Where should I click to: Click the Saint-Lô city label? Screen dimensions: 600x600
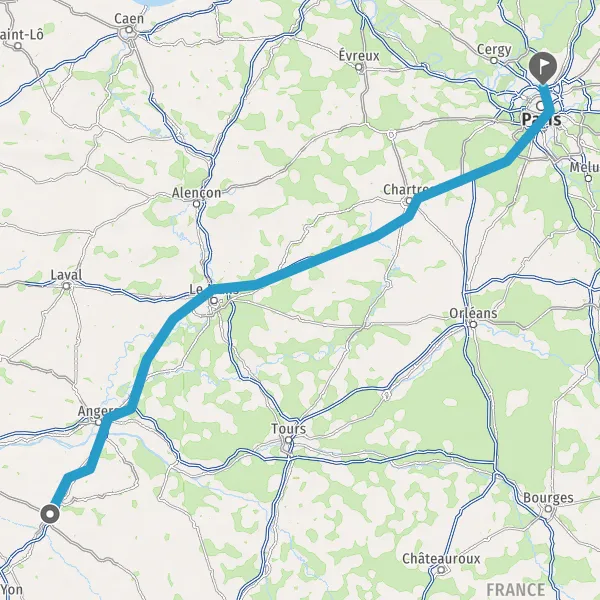point(22,35)
